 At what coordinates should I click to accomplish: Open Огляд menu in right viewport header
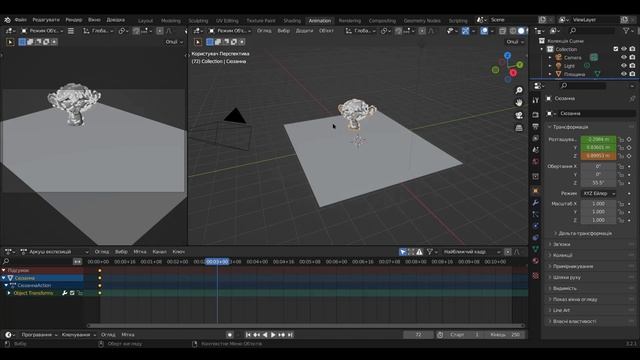[x=264, y=31]
